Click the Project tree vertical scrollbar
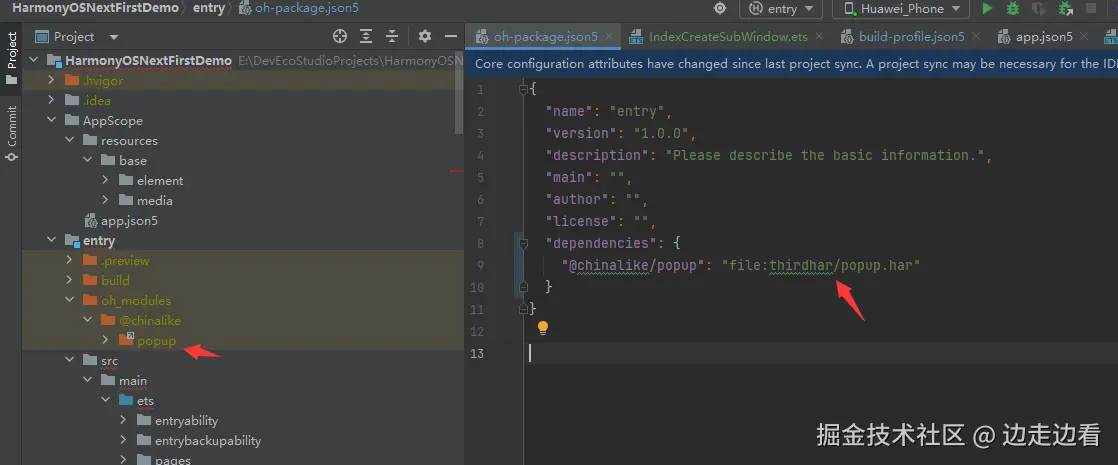Image resolution: width=1118 pixels, height=465 pixels. point(459,93)
